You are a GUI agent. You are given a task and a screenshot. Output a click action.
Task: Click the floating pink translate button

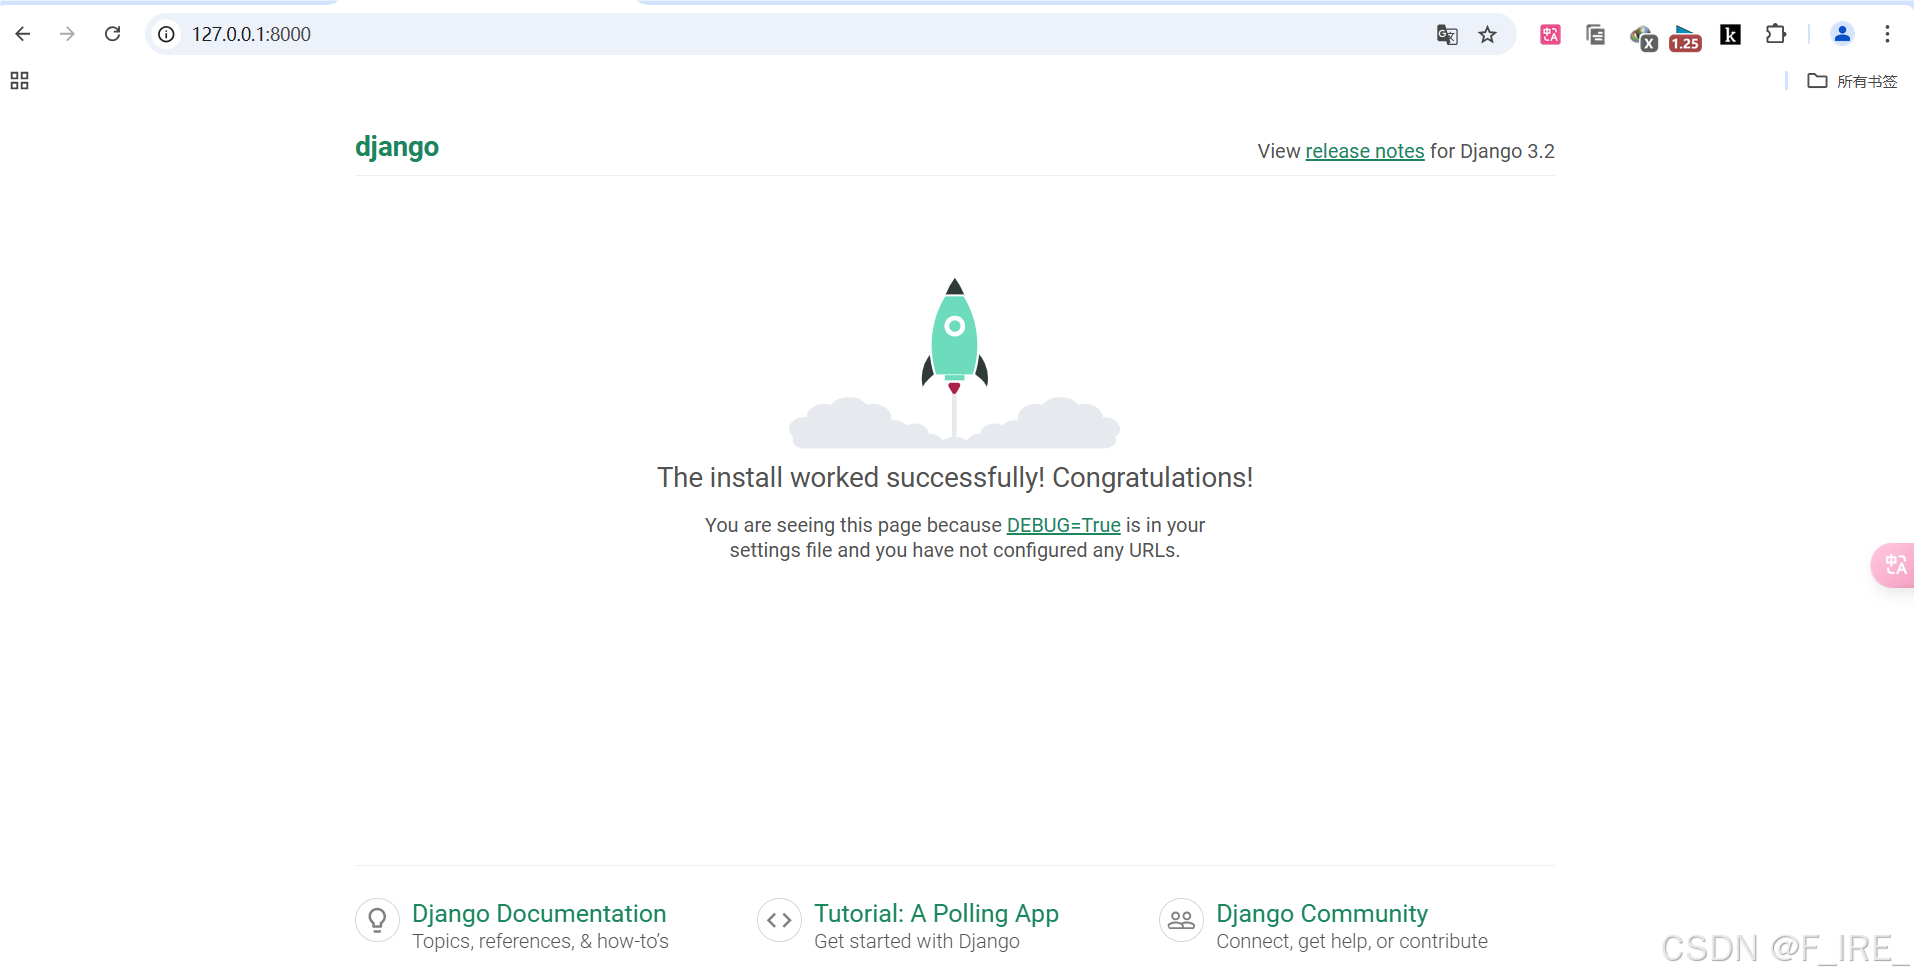point(1893,565)
